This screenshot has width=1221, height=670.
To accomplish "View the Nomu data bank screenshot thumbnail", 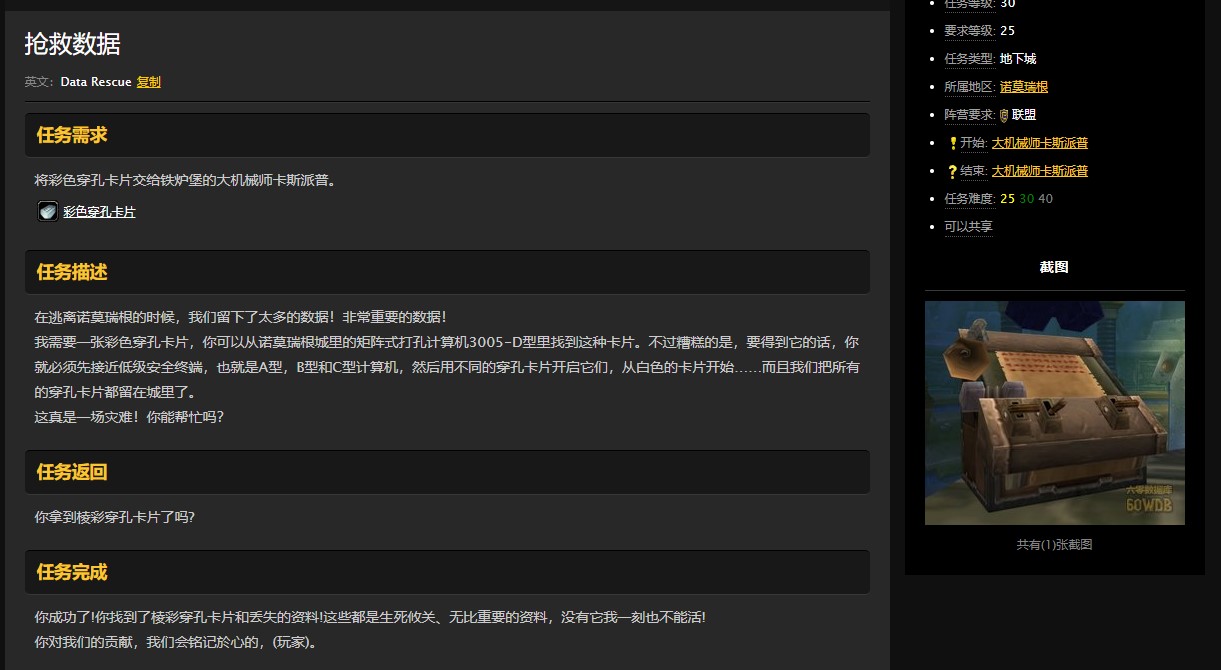I will coord(1054,412).
